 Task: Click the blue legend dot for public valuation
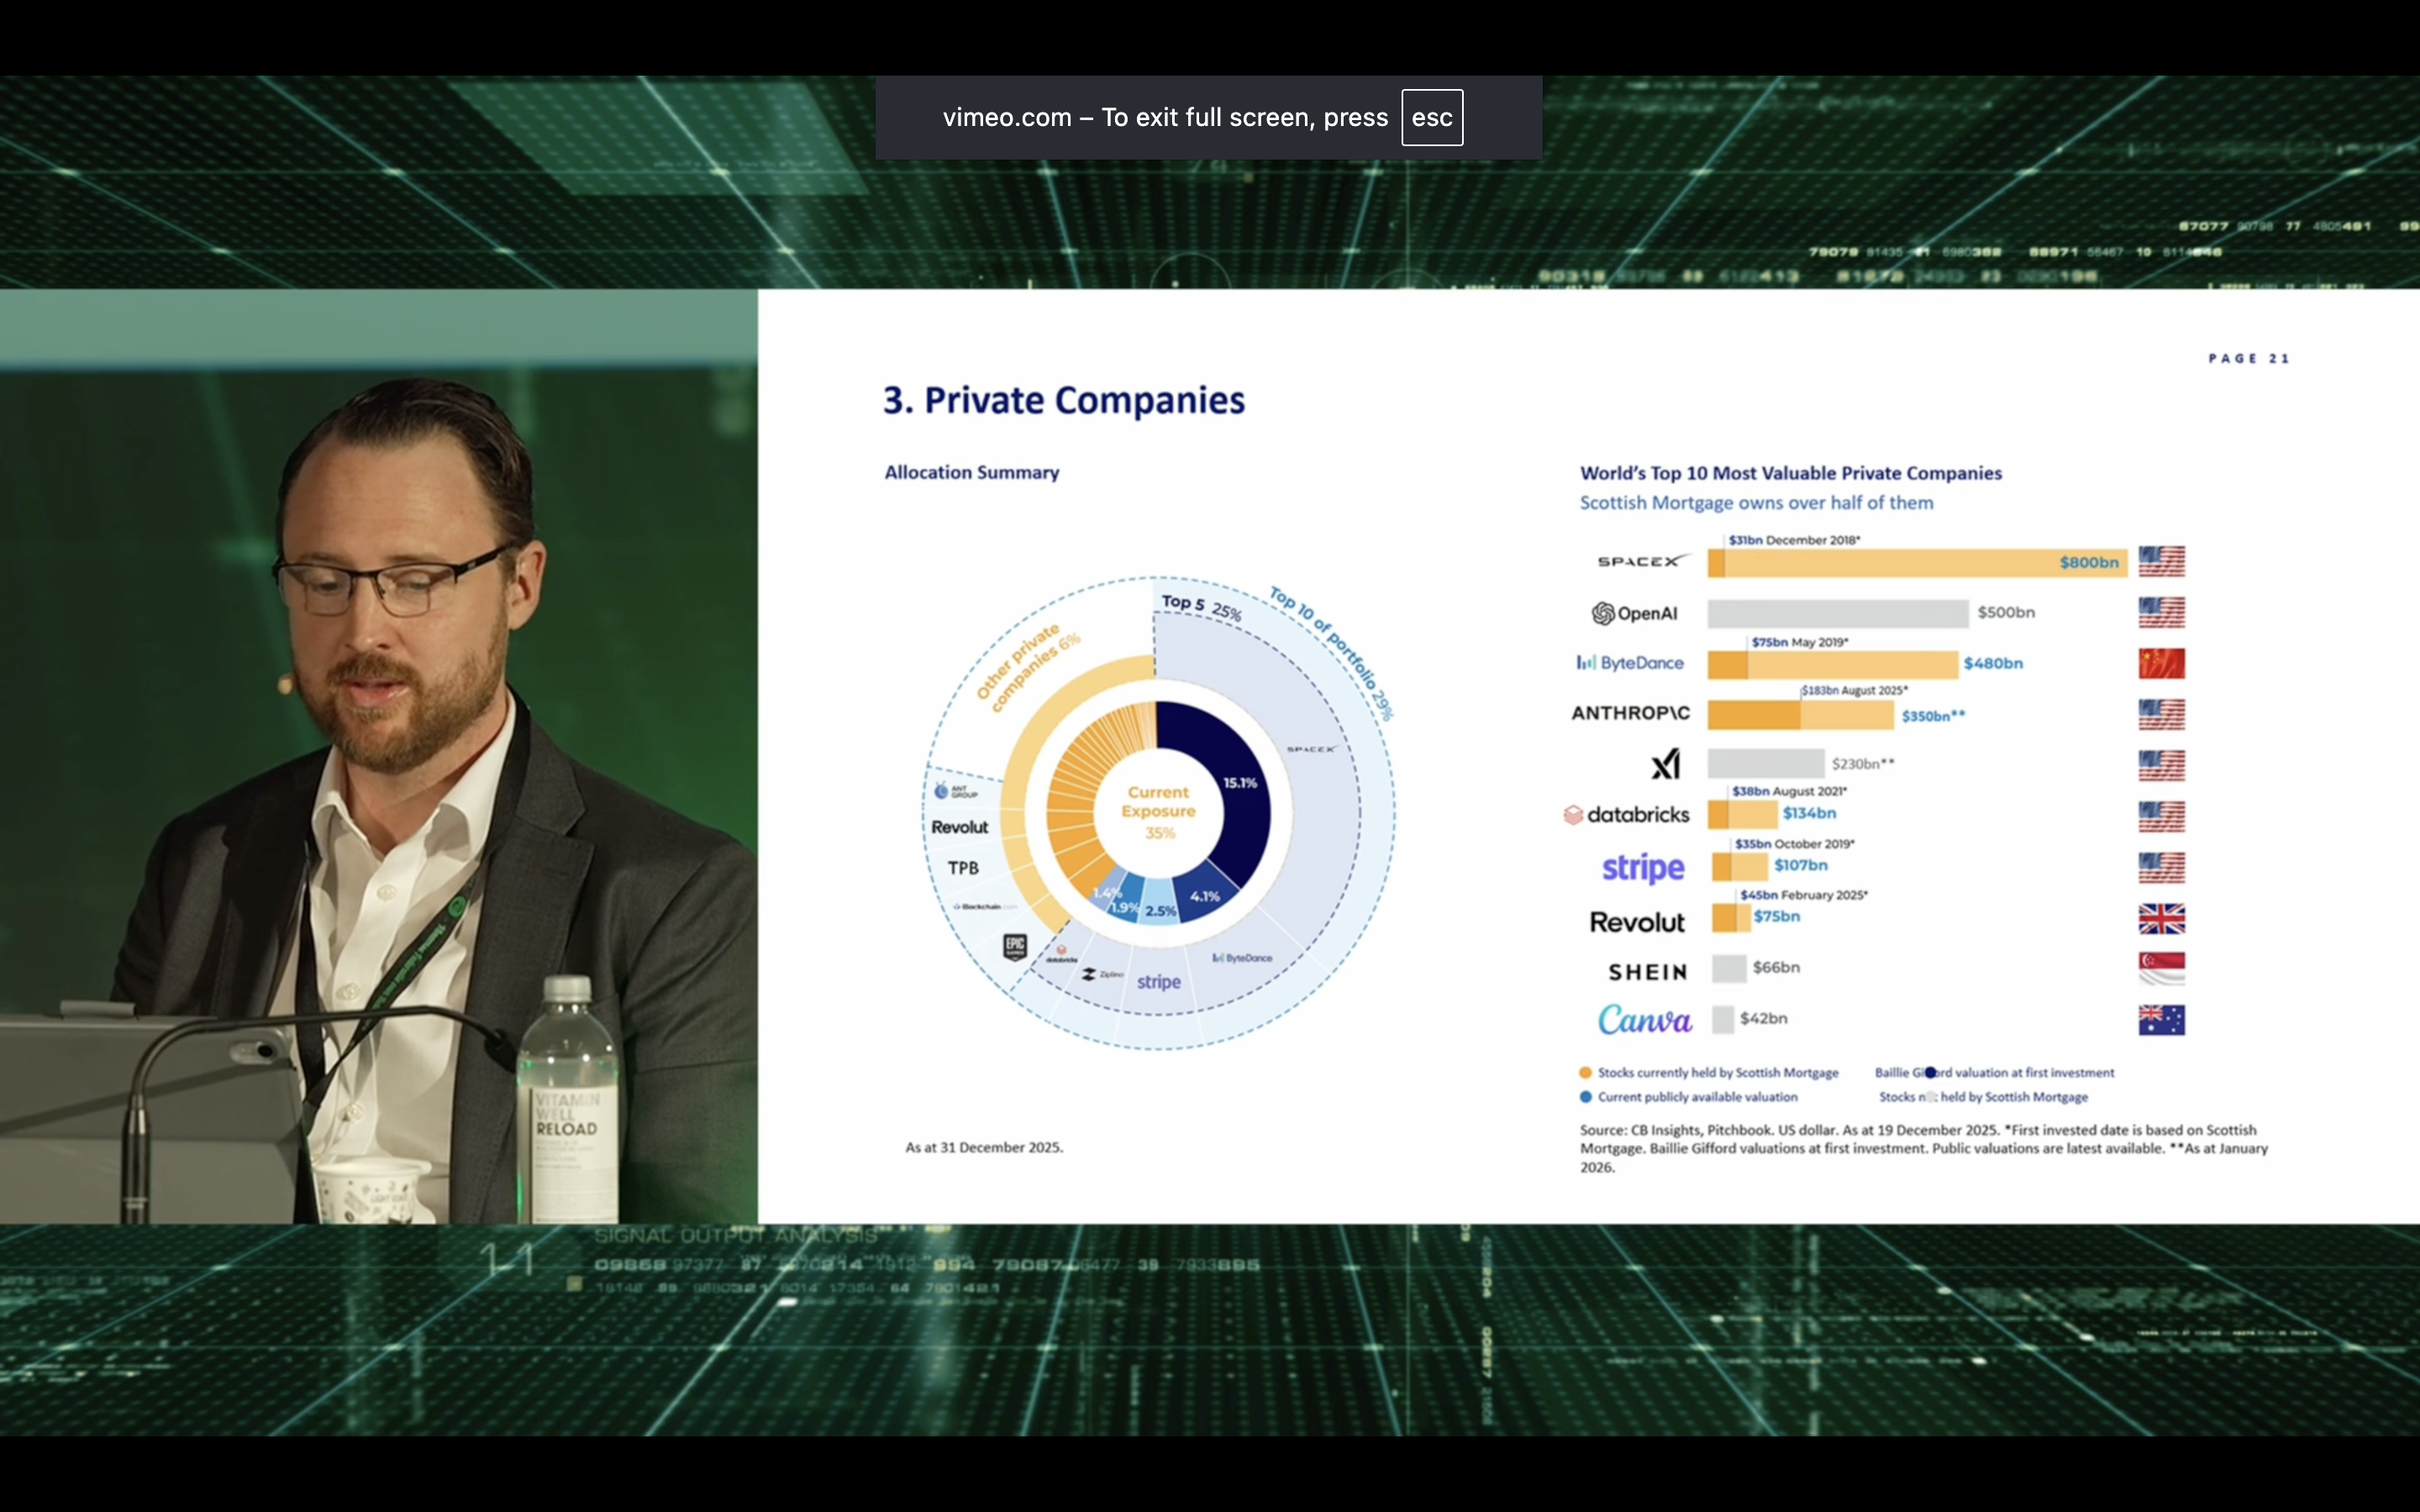(x=1585, y=1097)
